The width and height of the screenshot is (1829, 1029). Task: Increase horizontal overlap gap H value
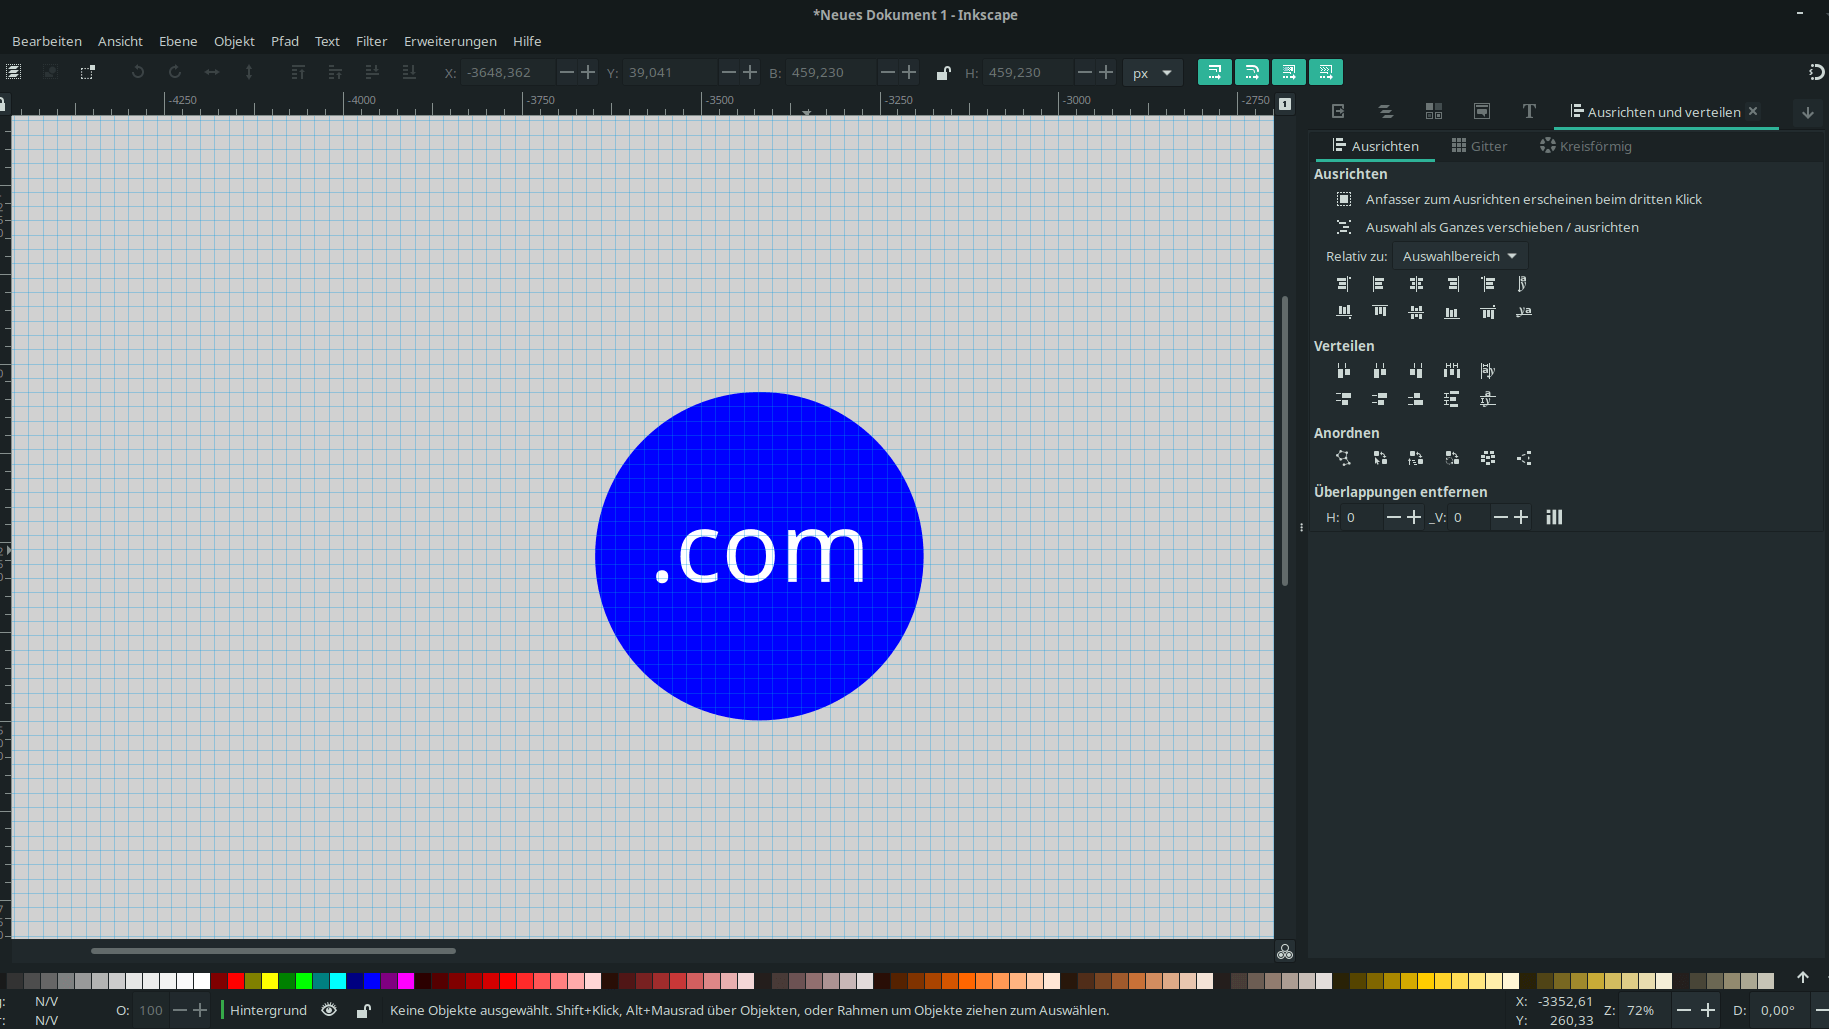1413,517
